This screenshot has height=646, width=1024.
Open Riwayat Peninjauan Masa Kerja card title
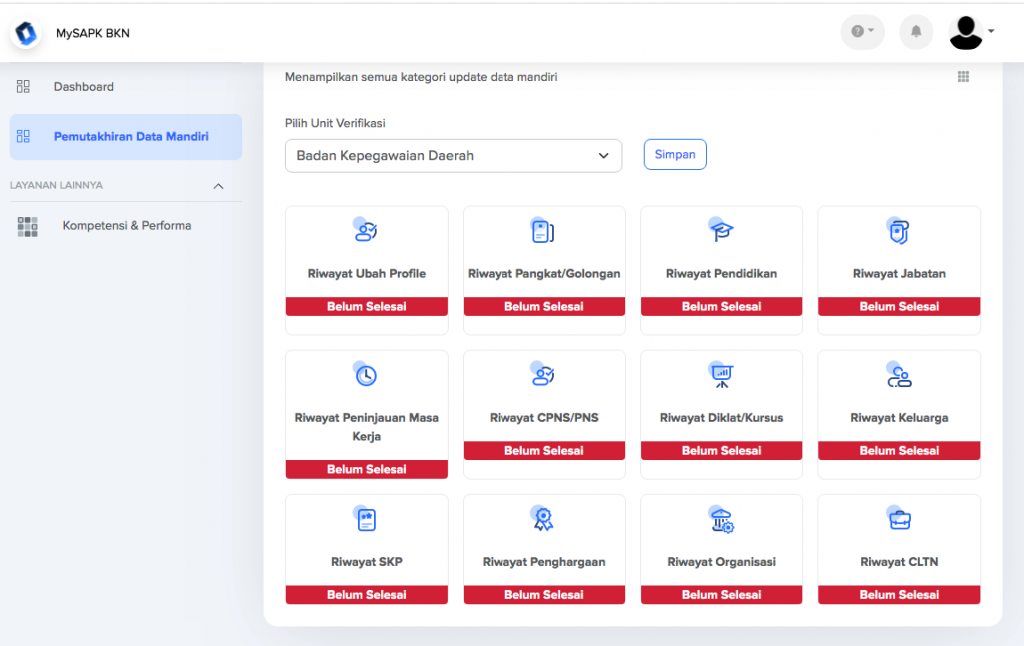(366, 427)
